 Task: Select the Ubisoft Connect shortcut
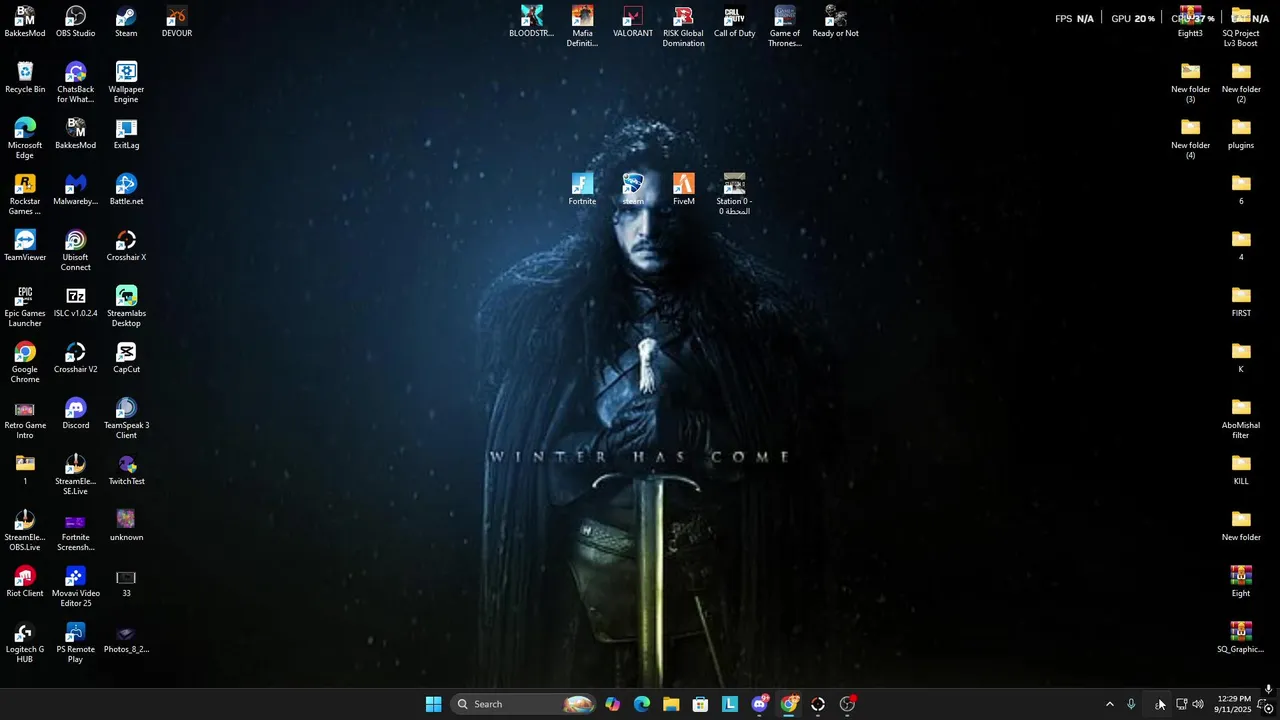point(75,251)
